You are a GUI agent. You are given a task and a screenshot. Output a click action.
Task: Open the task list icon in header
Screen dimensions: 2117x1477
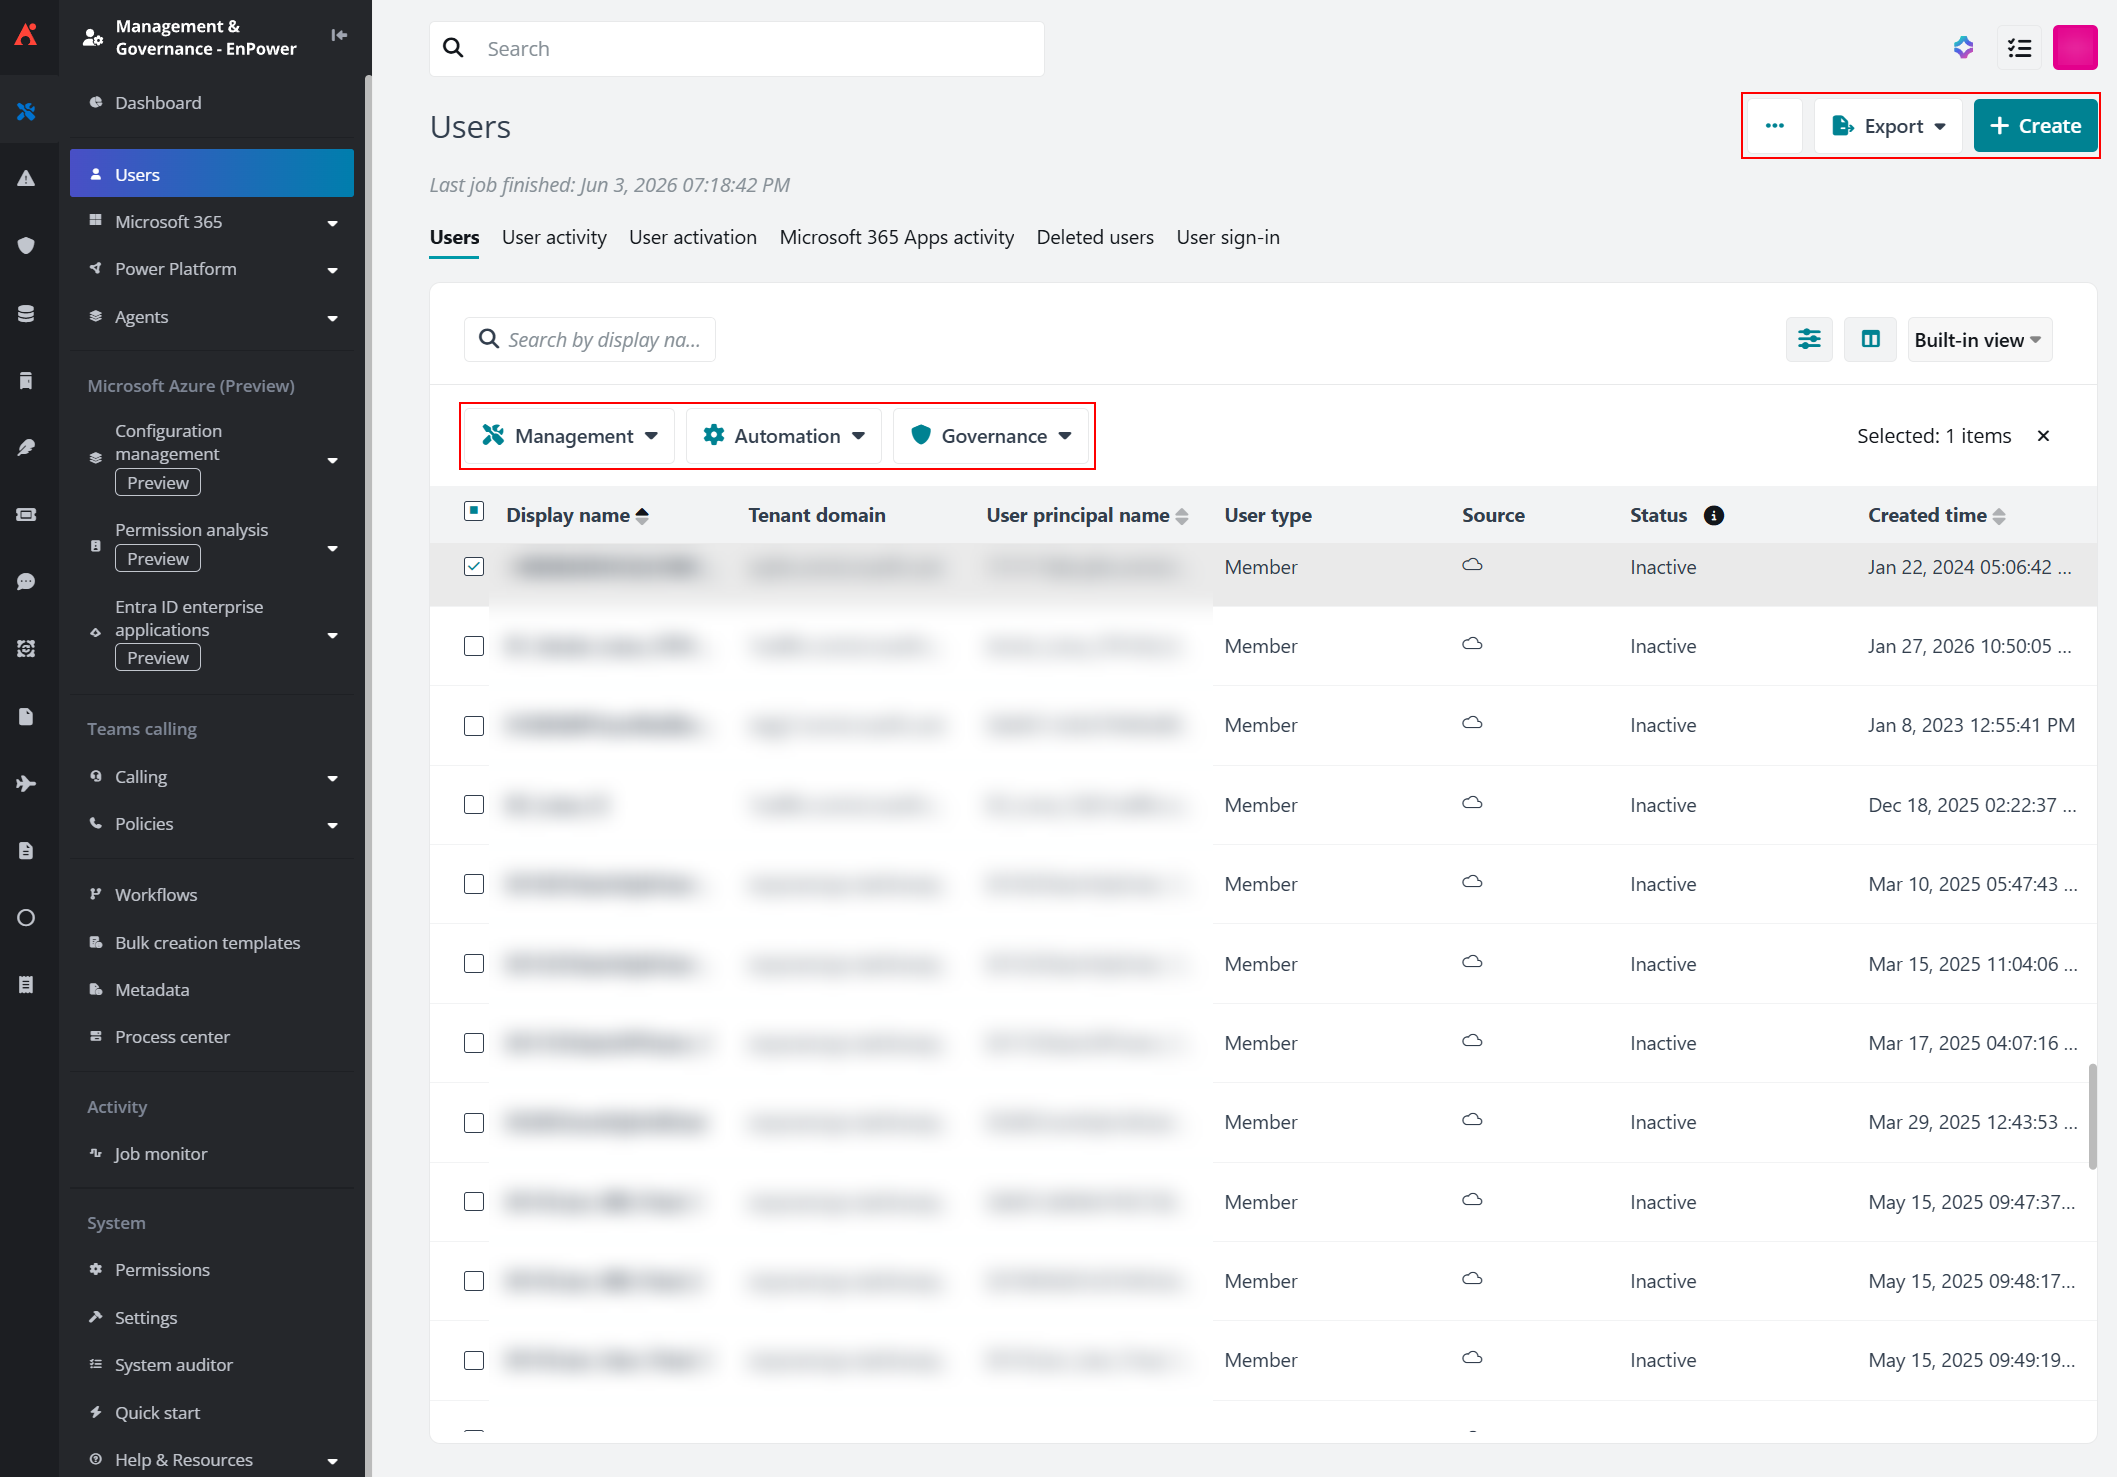click(2019, 48)
